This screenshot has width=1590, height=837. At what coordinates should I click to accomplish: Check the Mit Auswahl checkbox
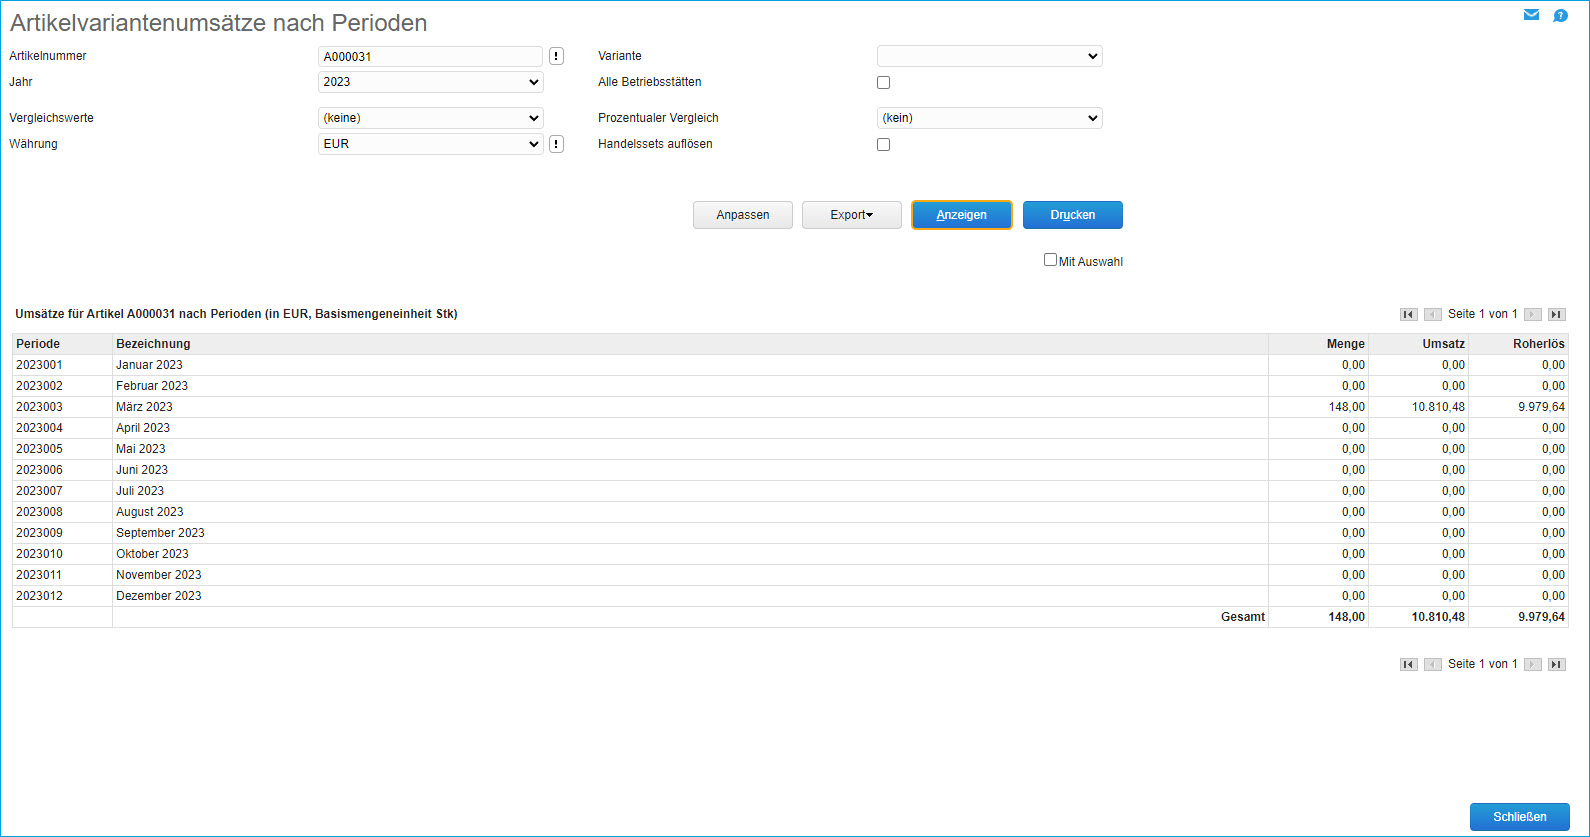pyautogui.click(x=1050, y=260)
